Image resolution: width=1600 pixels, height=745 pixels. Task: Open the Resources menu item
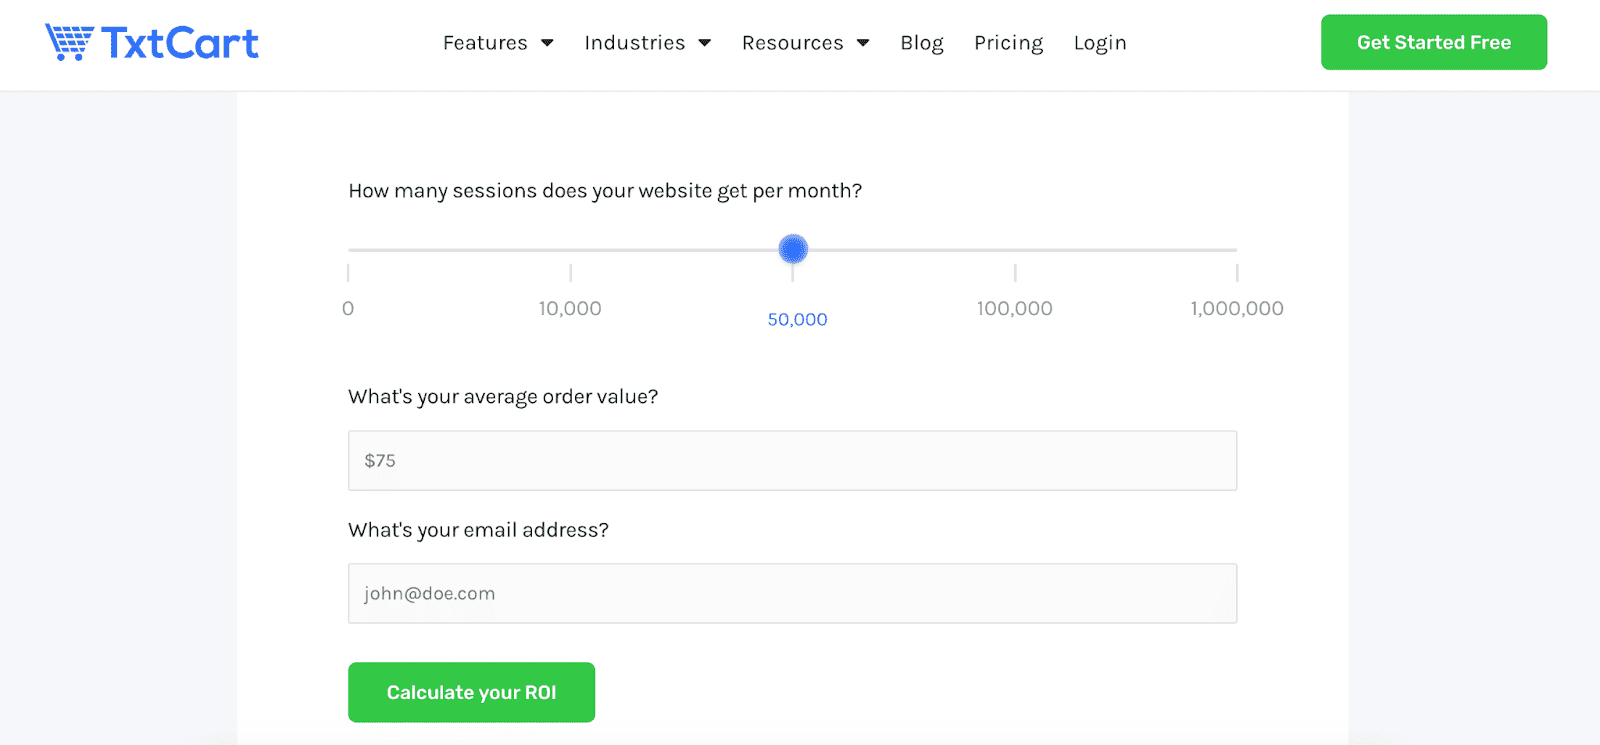pos(792,43)
